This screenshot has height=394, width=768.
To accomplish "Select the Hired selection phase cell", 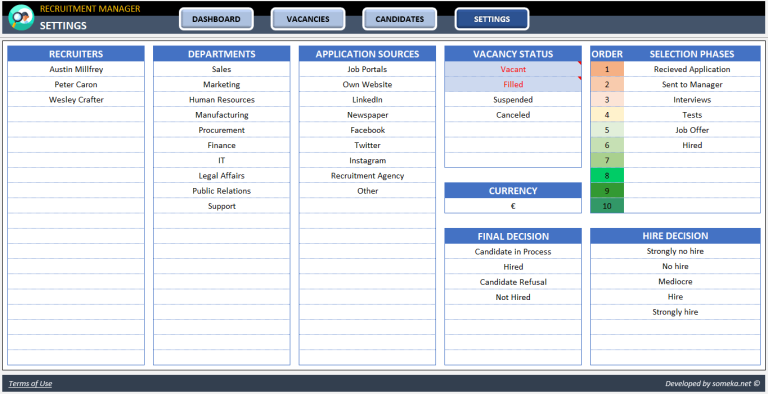I will pos(692,145).
